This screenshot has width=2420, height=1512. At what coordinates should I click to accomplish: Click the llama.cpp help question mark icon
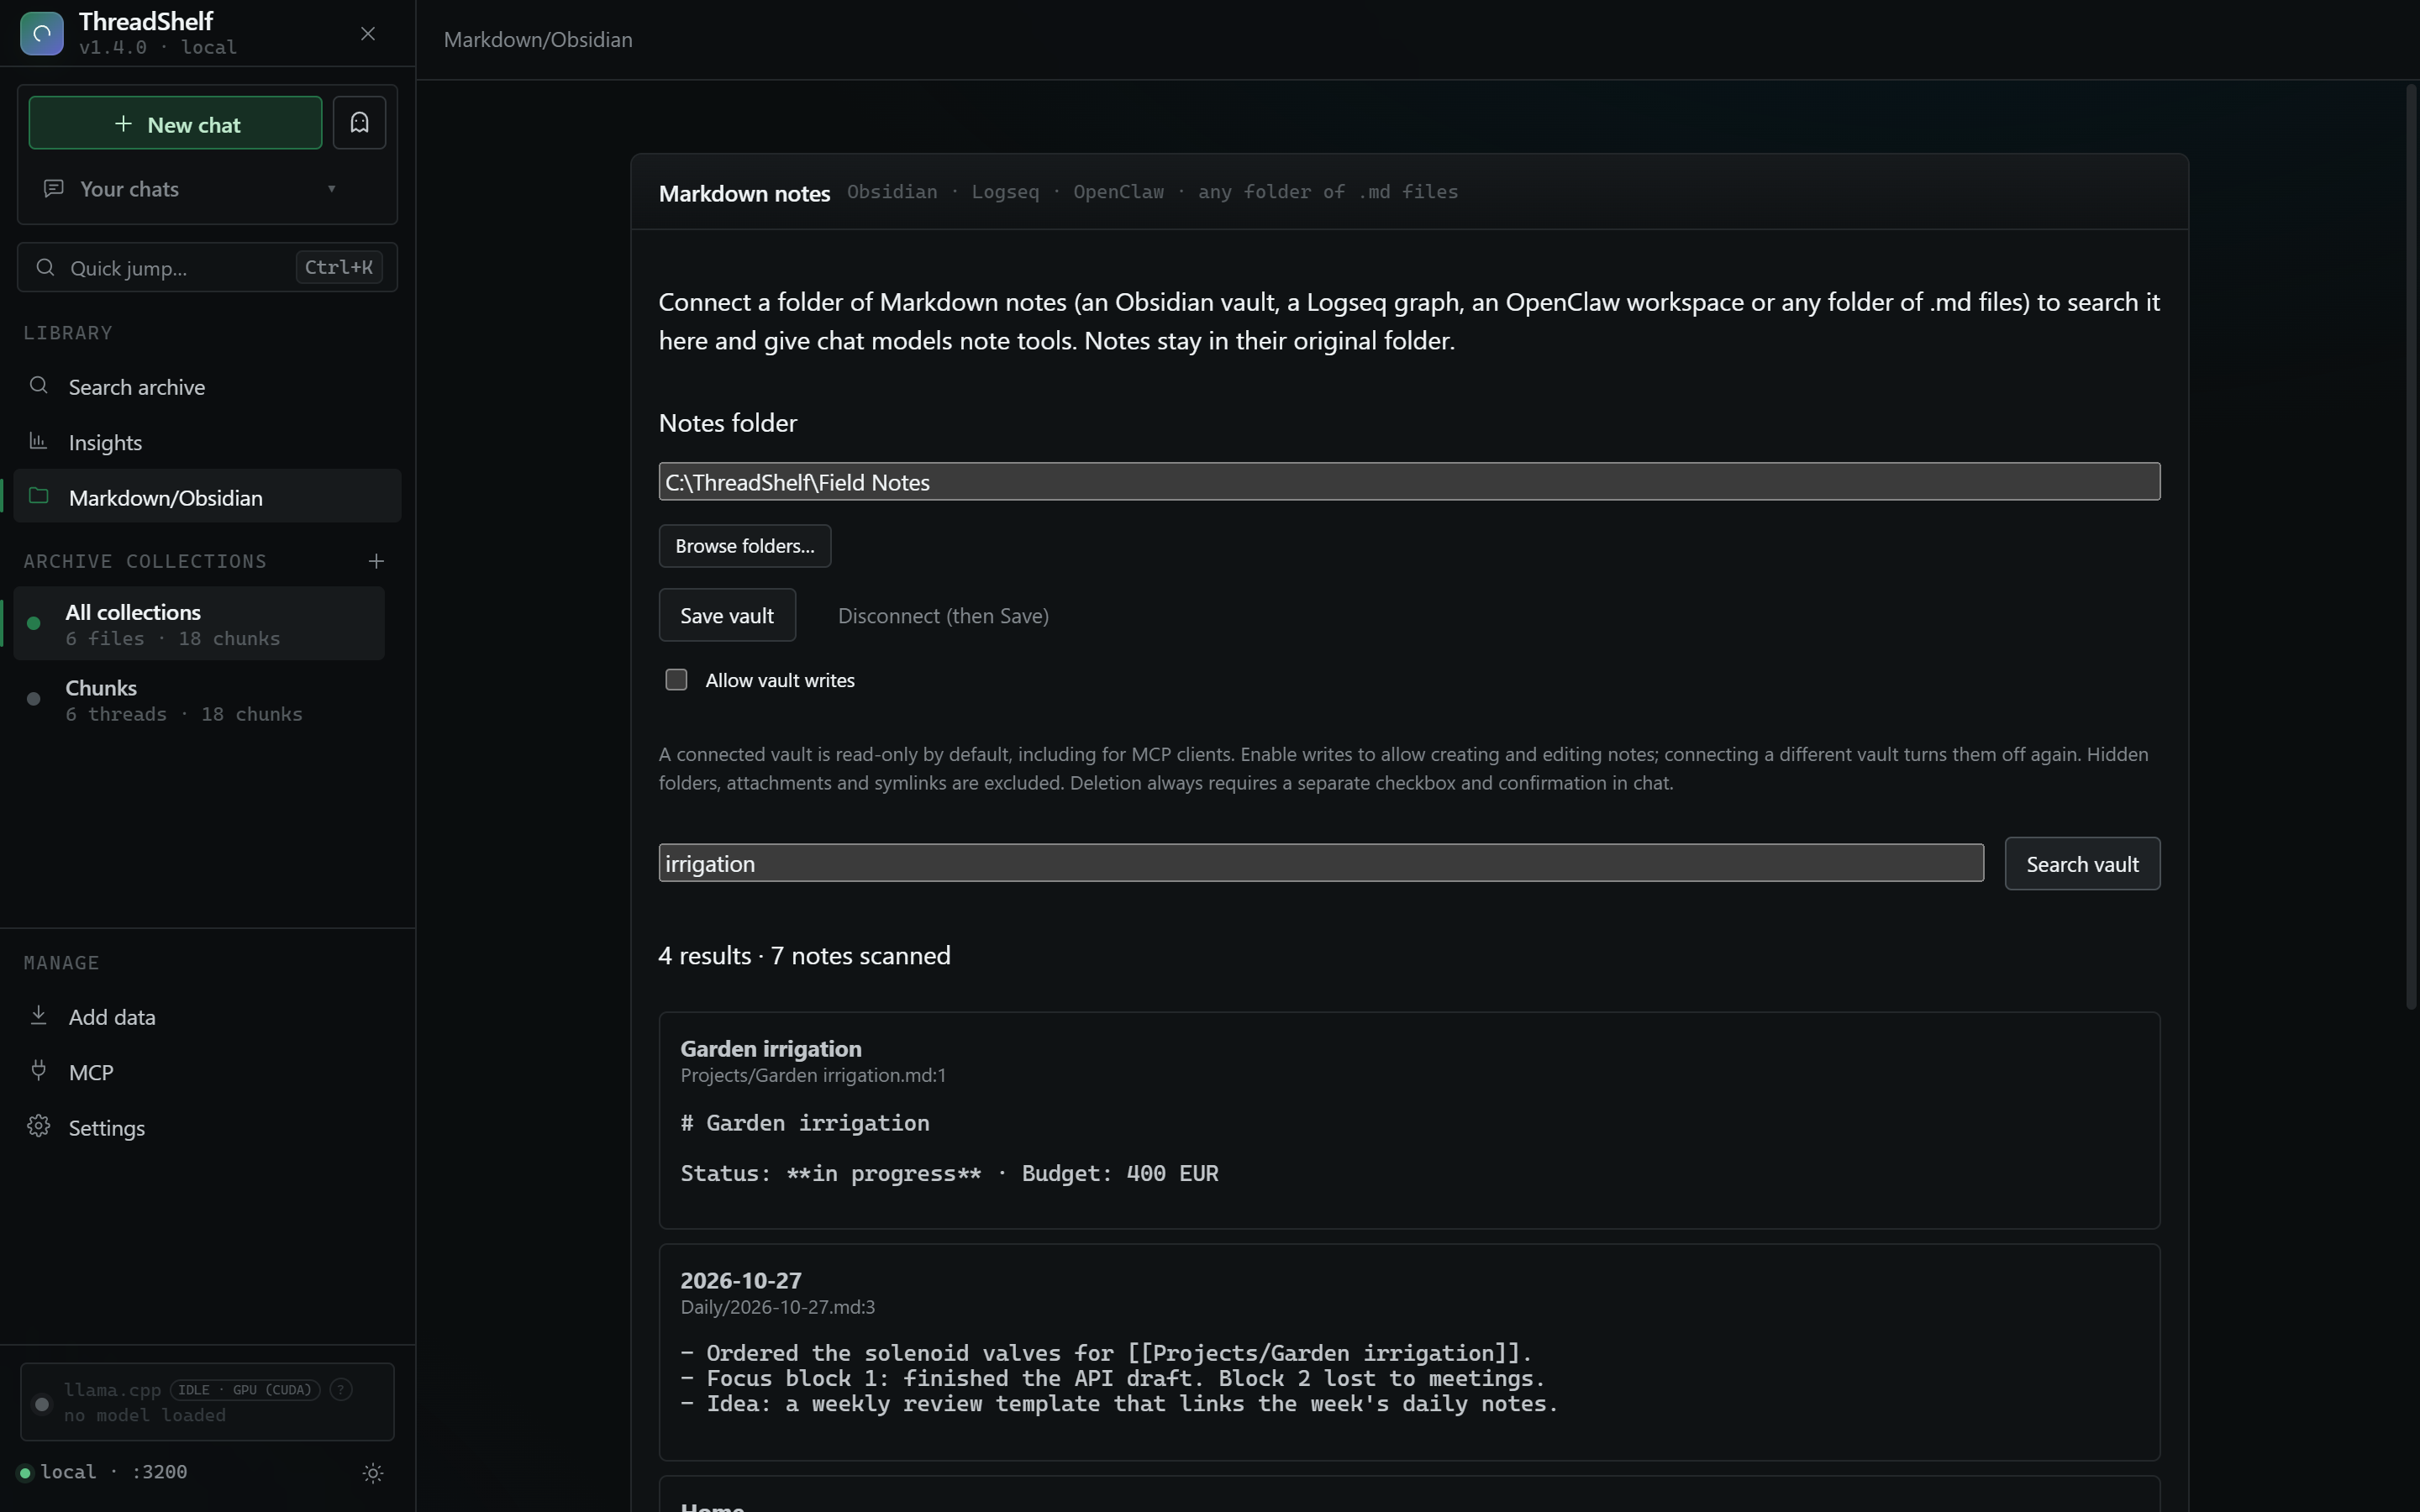(x=341, y=1390)
